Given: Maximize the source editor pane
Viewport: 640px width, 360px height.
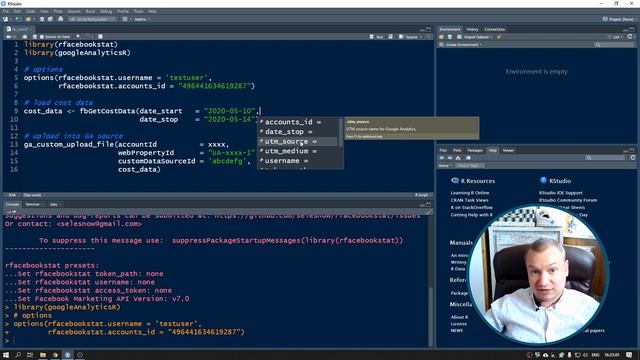Looking at the screenshot, I should pyautogui.click(x=429, y=29).
